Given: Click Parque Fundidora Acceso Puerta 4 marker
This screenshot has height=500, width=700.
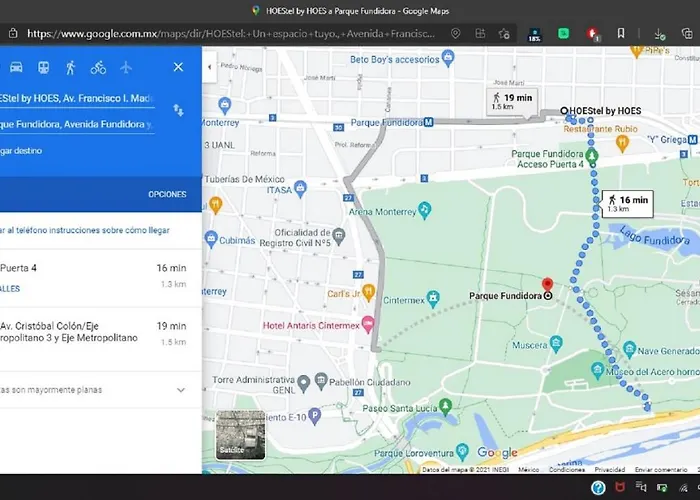Looking at the screenshot, I should pos(592,157).
